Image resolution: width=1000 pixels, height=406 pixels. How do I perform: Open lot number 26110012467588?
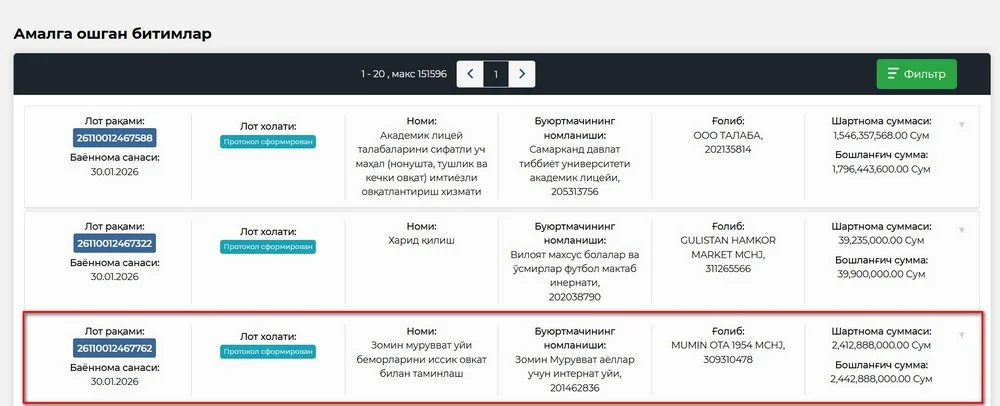(114, 138)
